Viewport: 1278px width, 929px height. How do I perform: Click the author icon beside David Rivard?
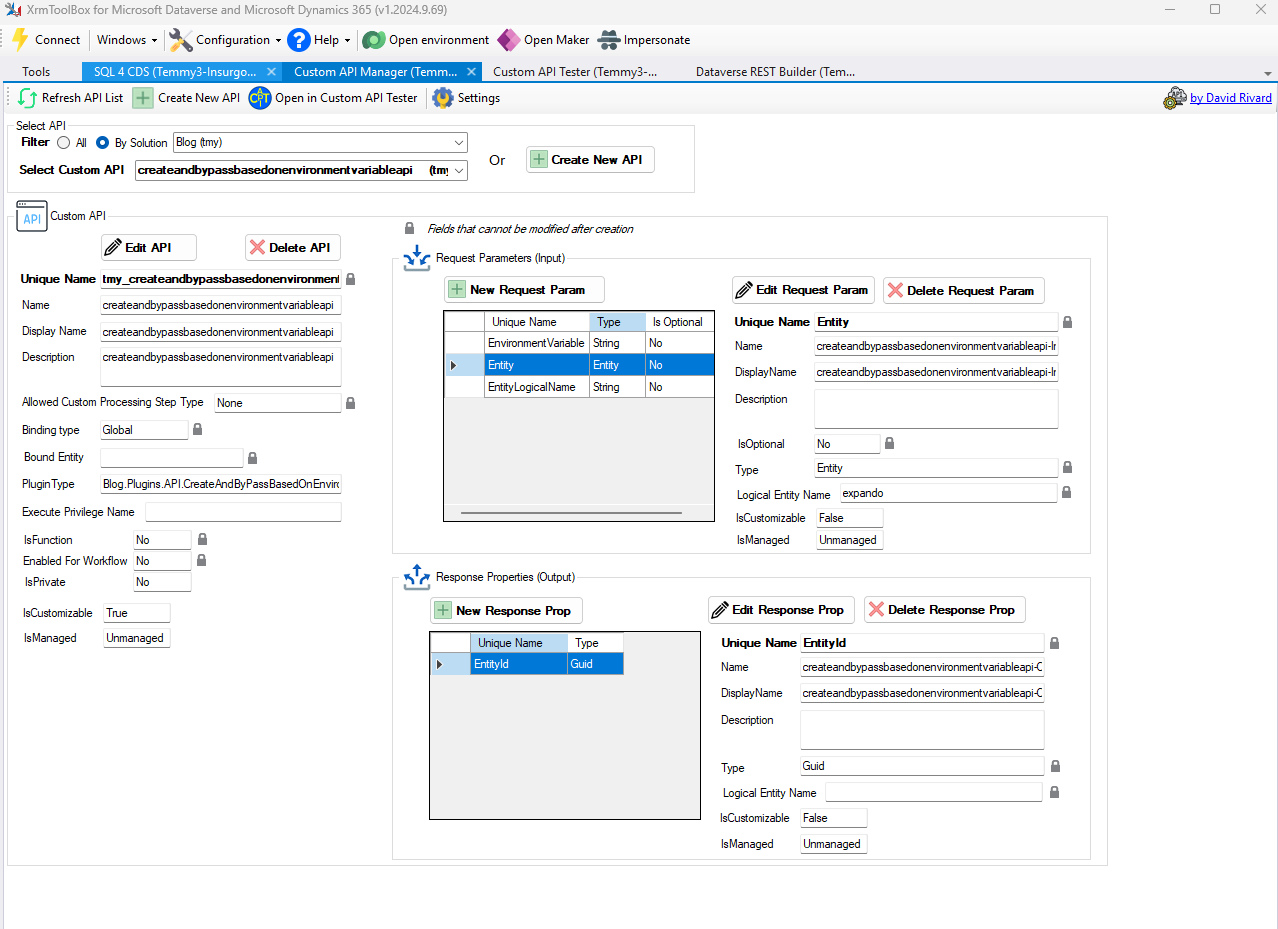coord(1175,98)
